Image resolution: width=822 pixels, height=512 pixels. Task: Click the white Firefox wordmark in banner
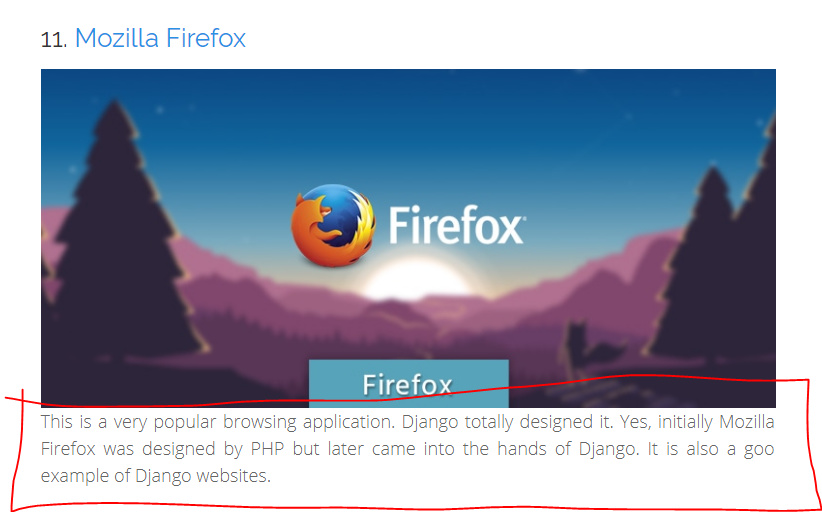click(456, 225)
